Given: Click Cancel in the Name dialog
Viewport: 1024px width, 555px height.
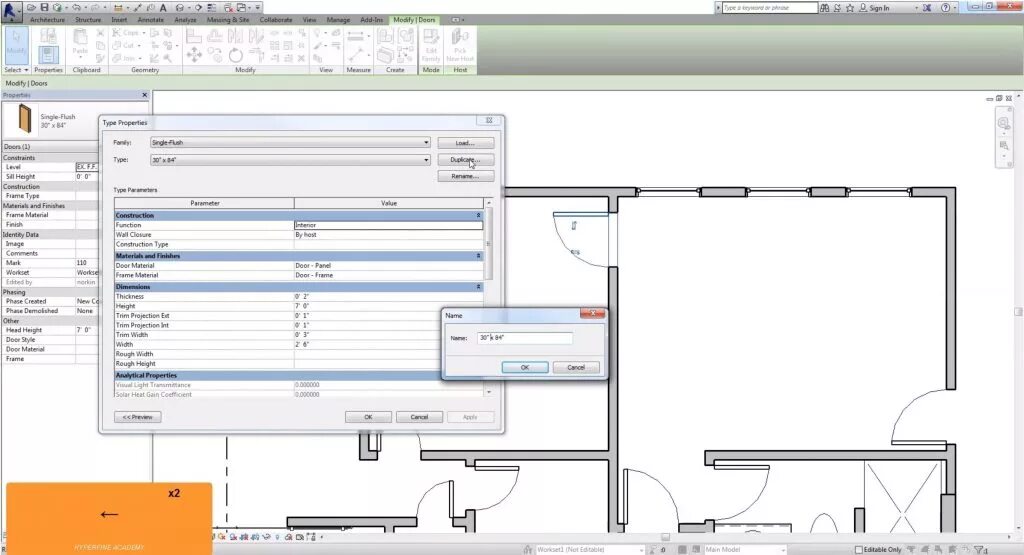Looking at the screenshot, I should [576, 368].
